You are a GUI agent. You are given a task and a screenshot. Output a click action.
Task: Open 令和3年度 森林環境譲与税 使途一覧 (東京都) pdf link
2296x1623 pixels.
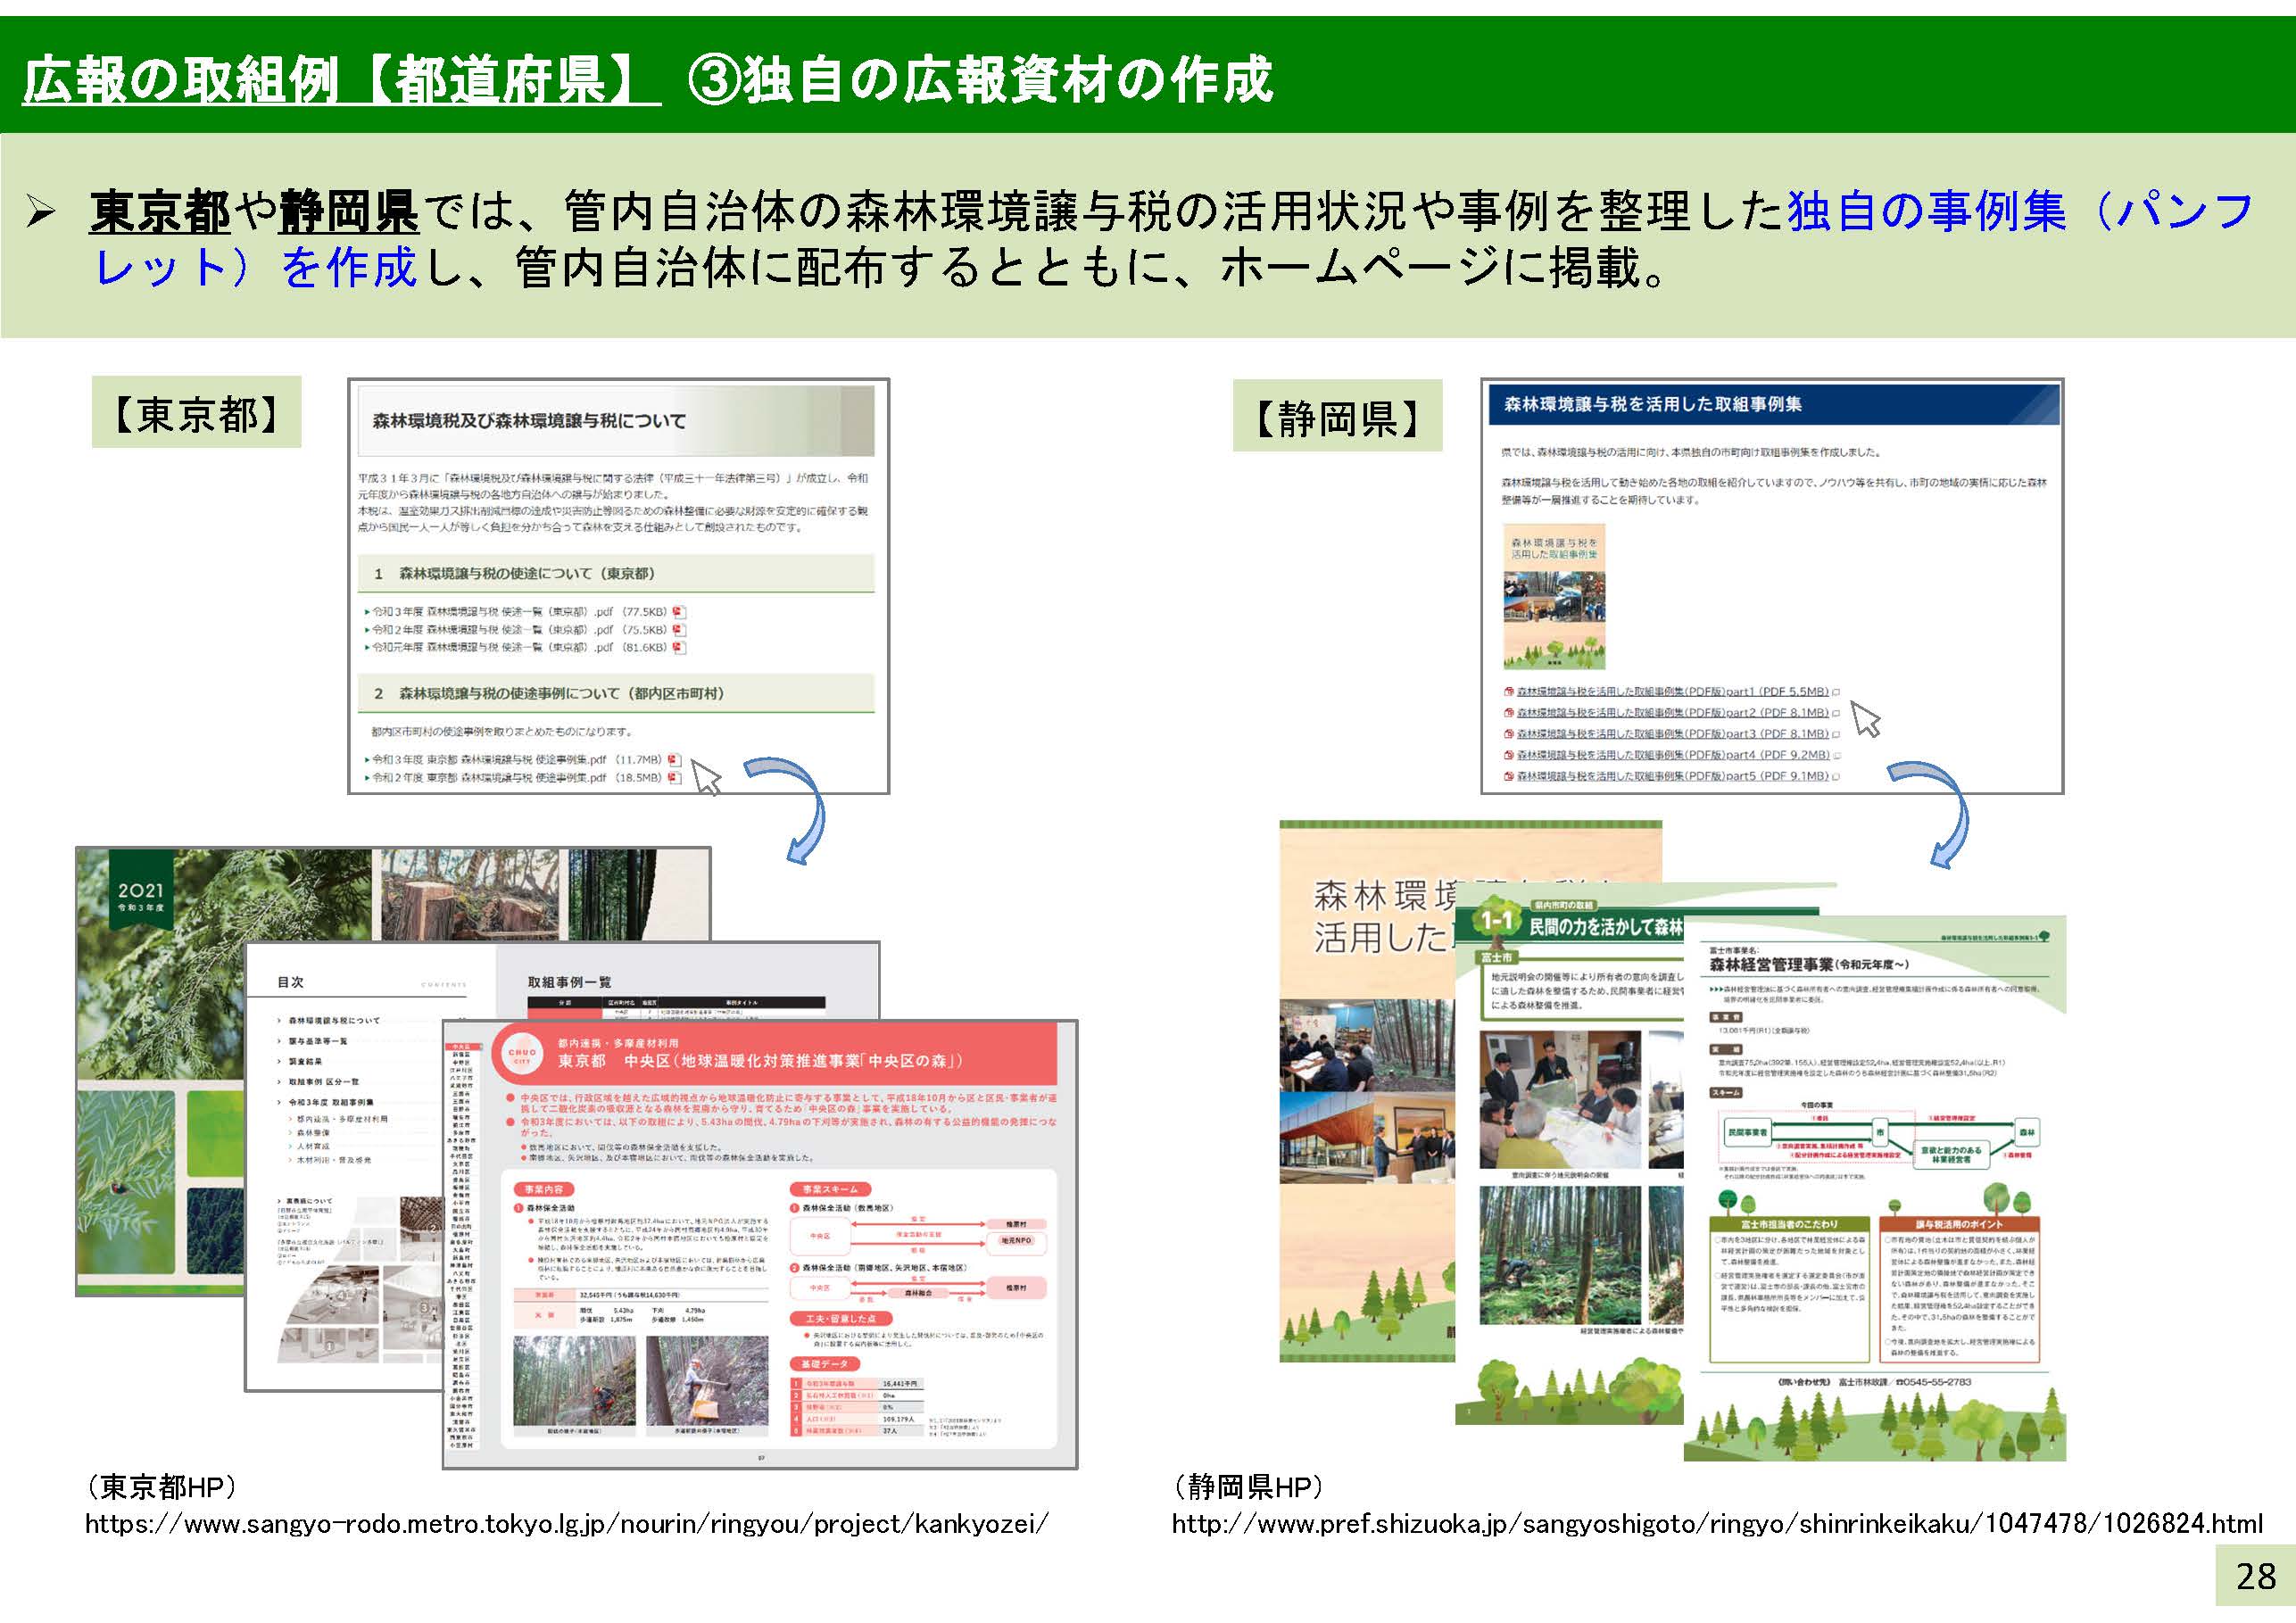click(519, 611)
